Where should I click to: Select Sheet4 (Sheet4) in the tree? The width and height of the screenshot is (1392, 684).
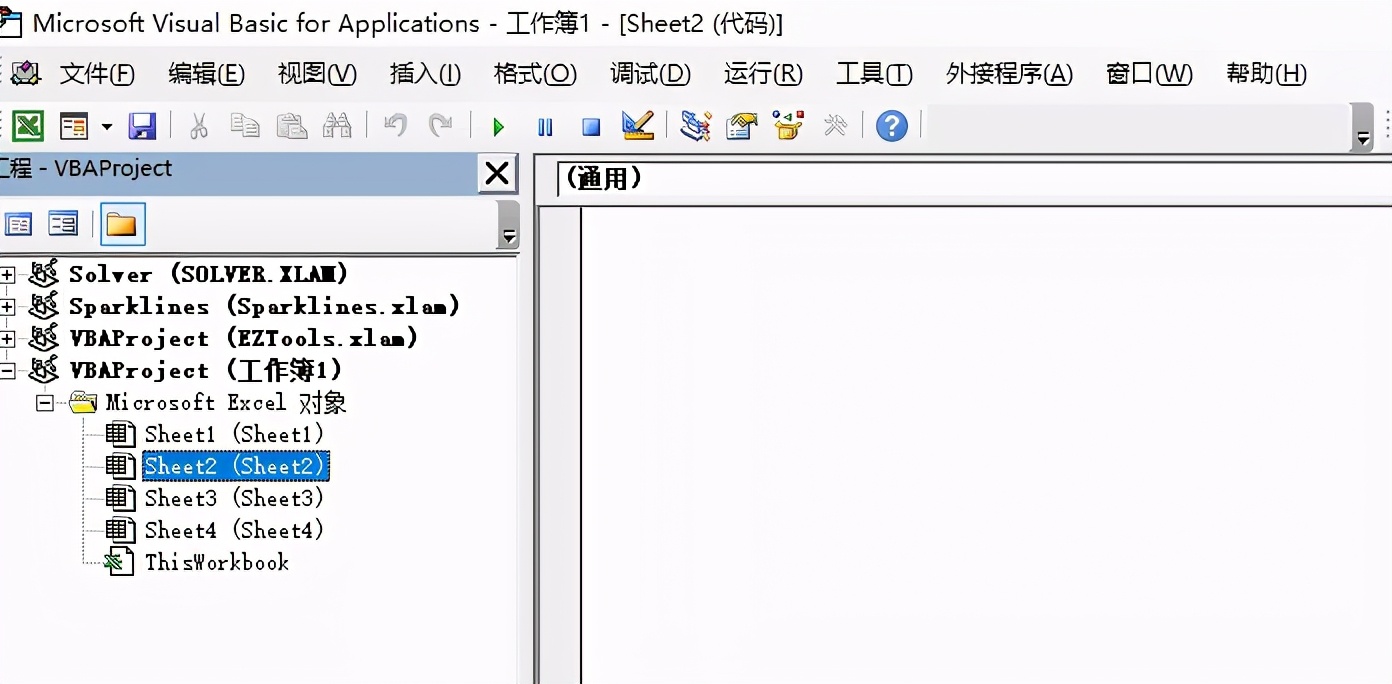(234, 530)
